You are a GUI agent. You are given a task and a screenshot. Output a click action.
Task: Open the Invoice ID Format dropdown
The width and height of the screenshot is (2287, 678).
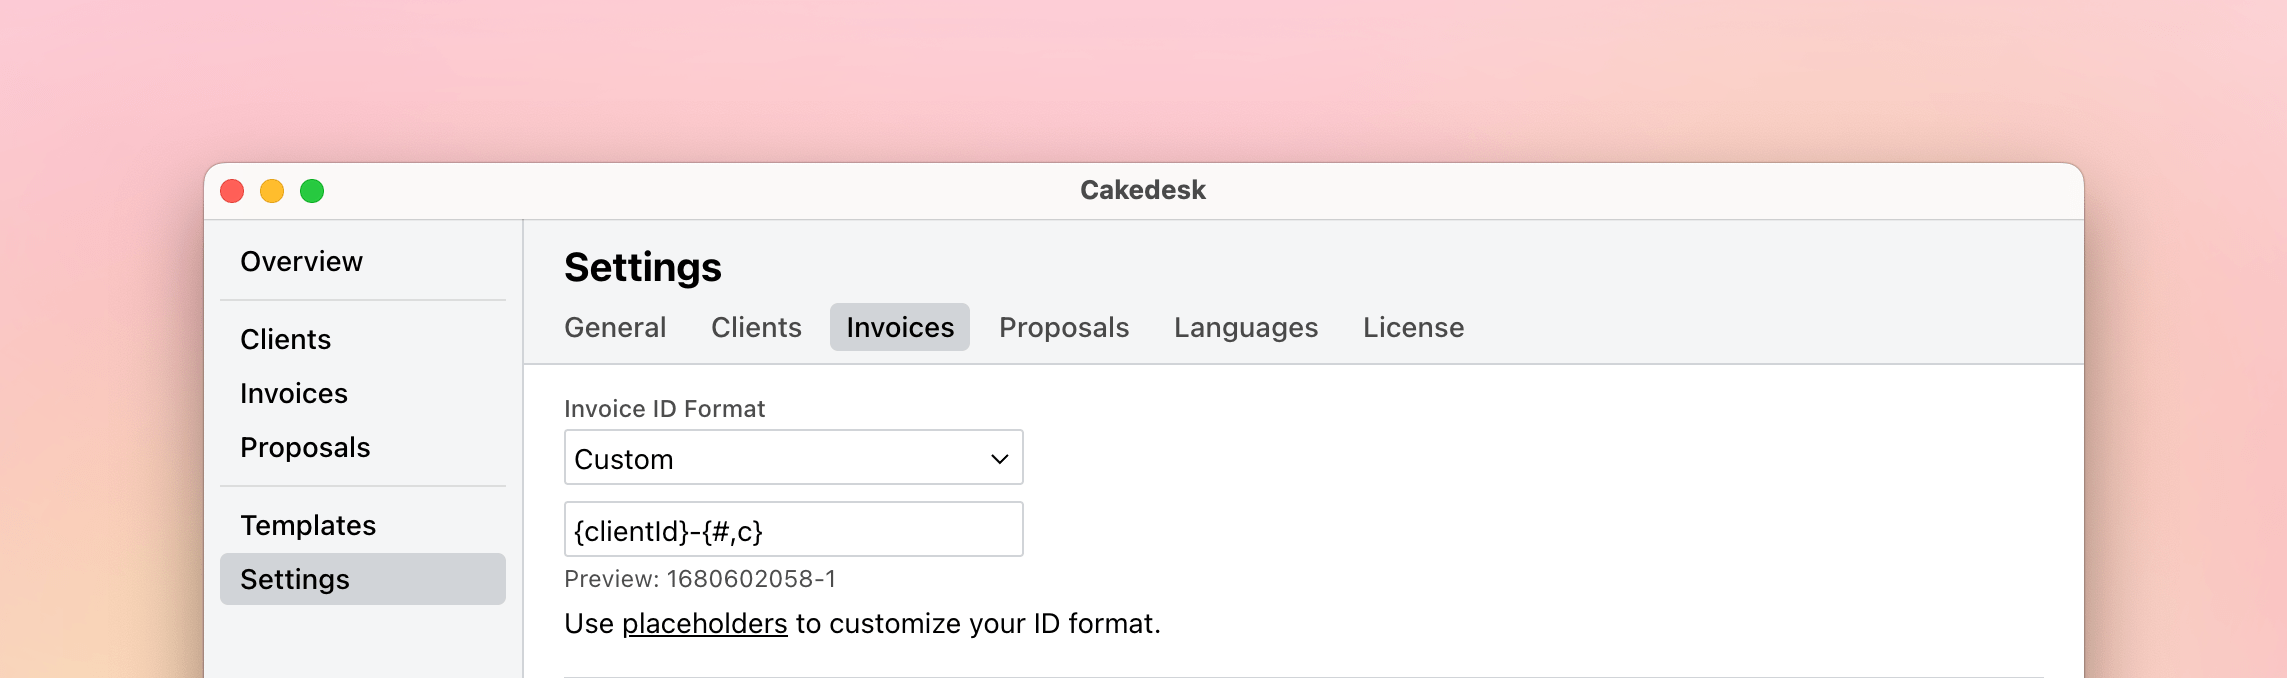click(792, 457)
